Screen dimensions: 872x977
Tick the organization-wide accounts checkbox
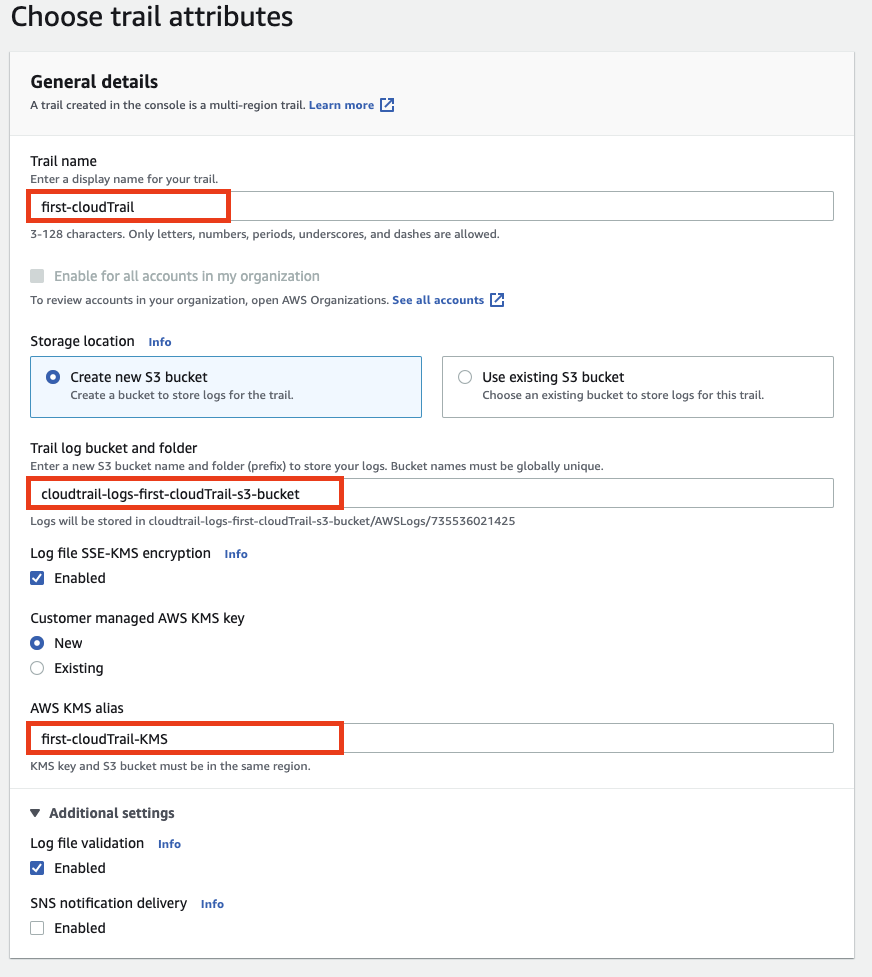[37, 275]
